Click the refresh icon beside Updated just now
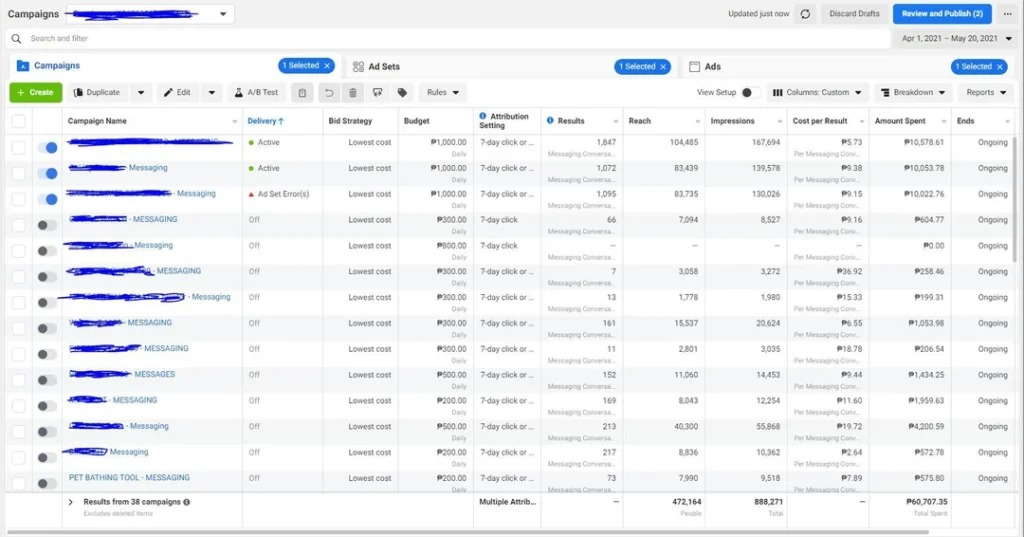 805,14
